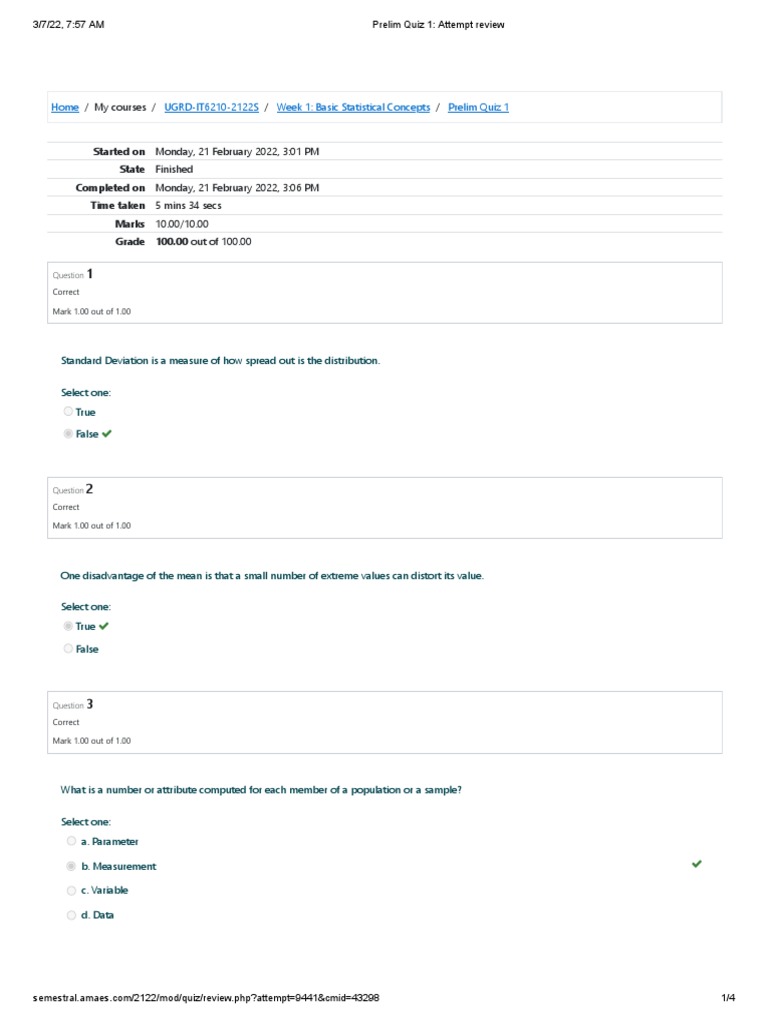Click the green checkmark beside False answer
This screenshot has height=1024, width=768.
[107, 434]
